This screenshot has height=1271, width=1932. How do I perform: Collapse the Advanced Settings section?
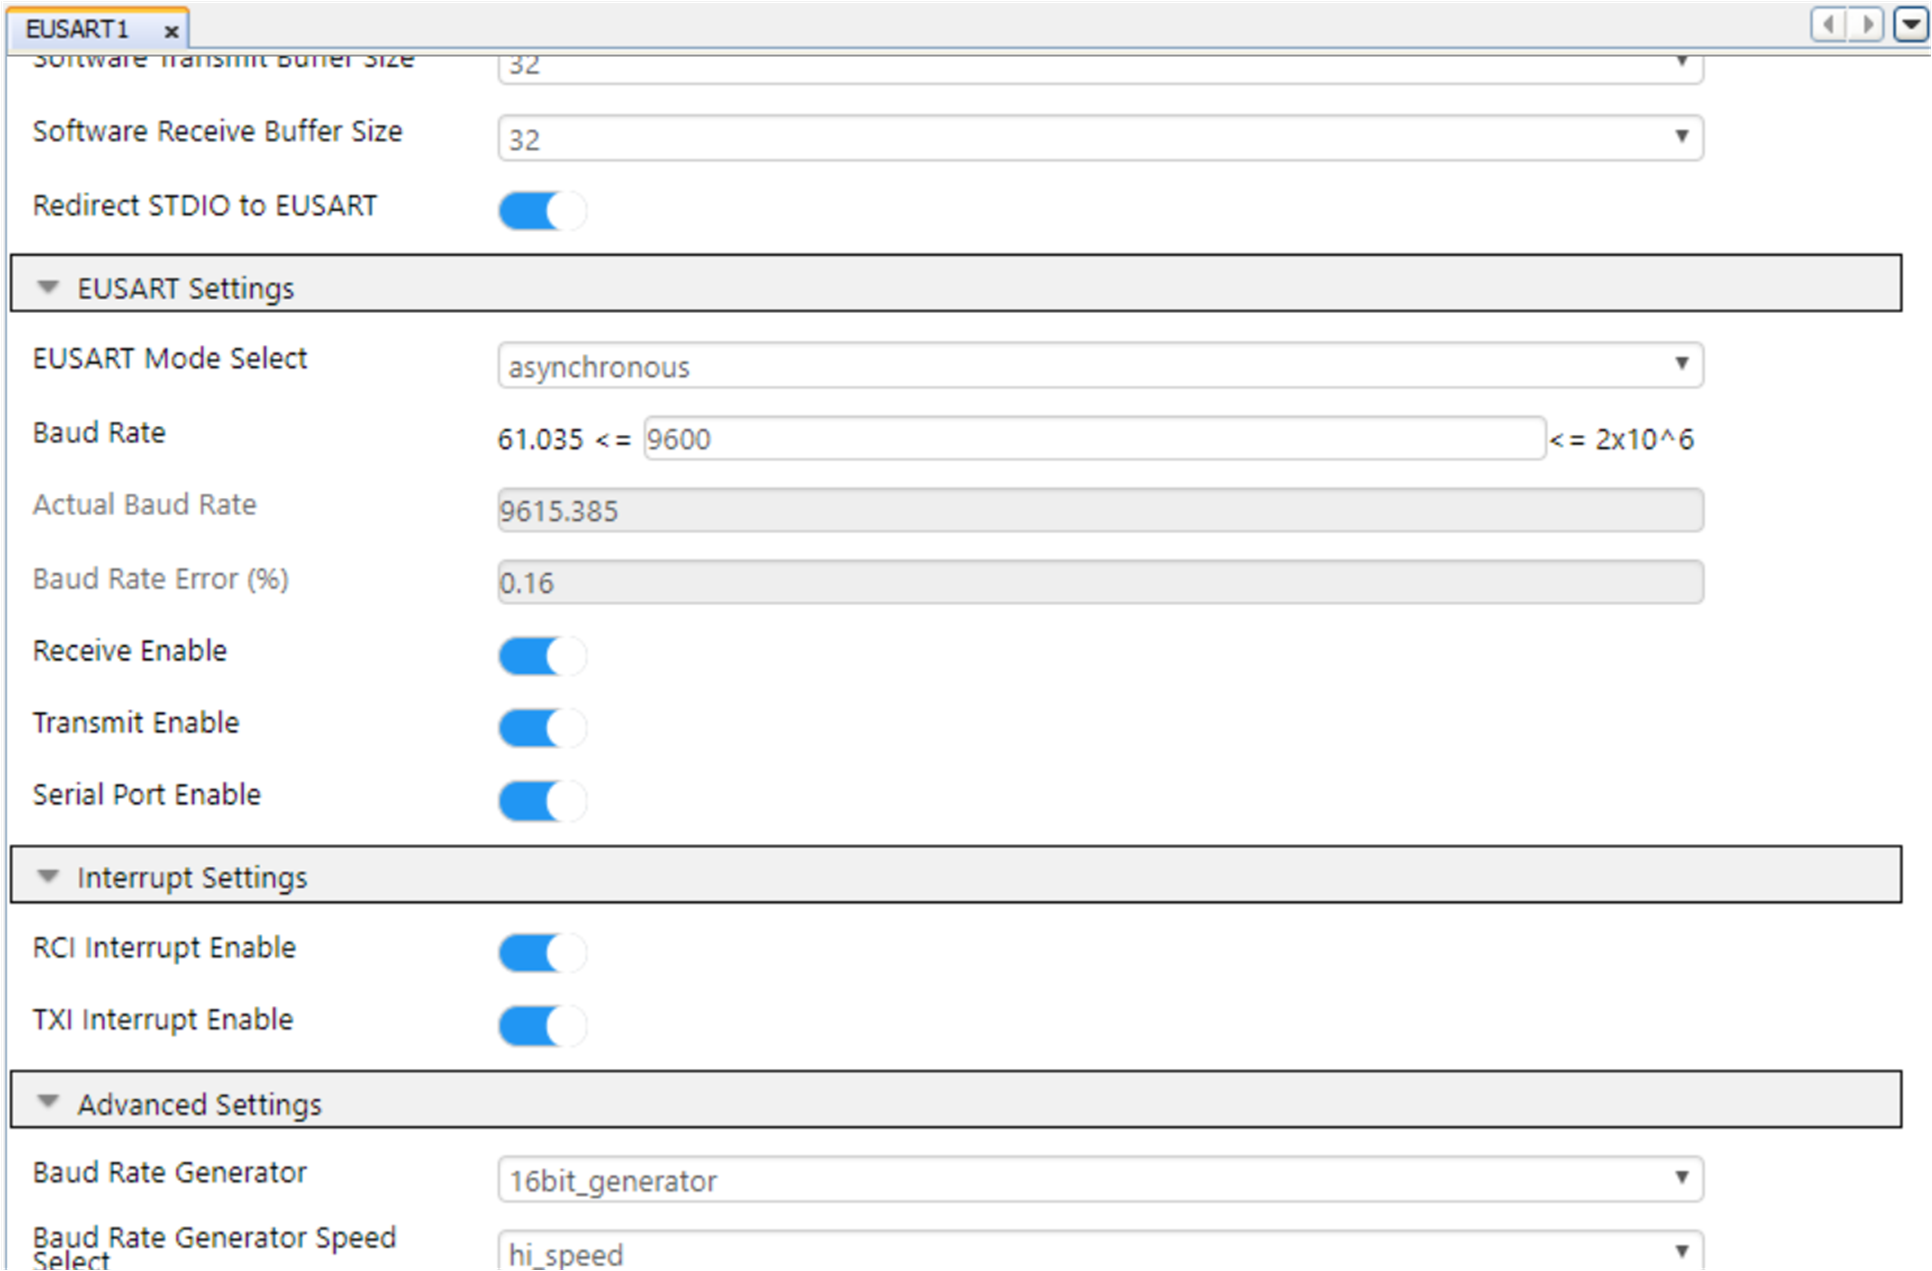[x=47, y=1103]
